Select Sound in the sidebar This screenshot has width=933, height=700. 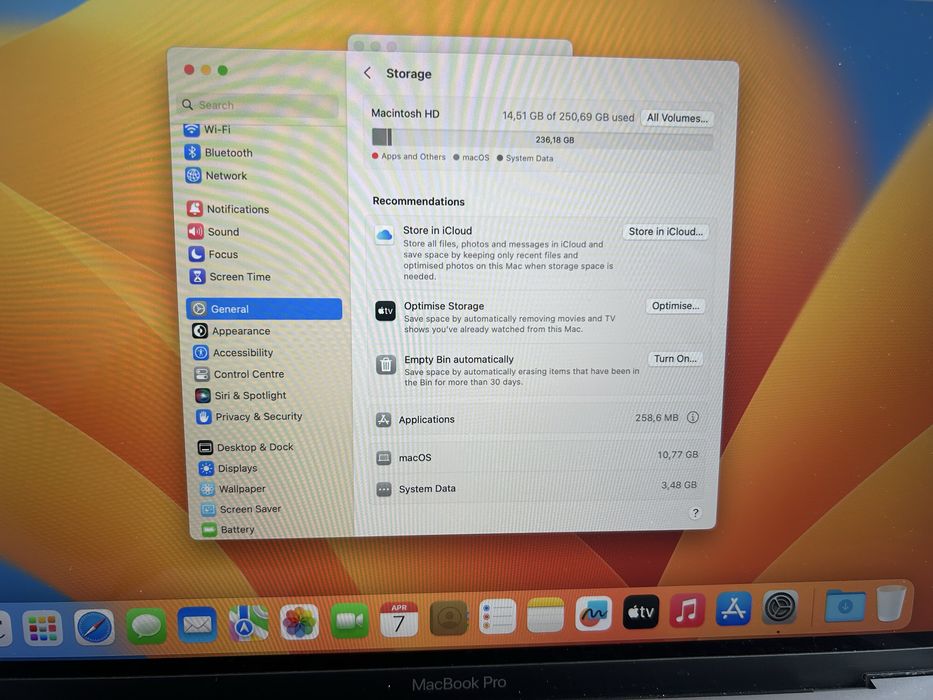click(214, 232)
